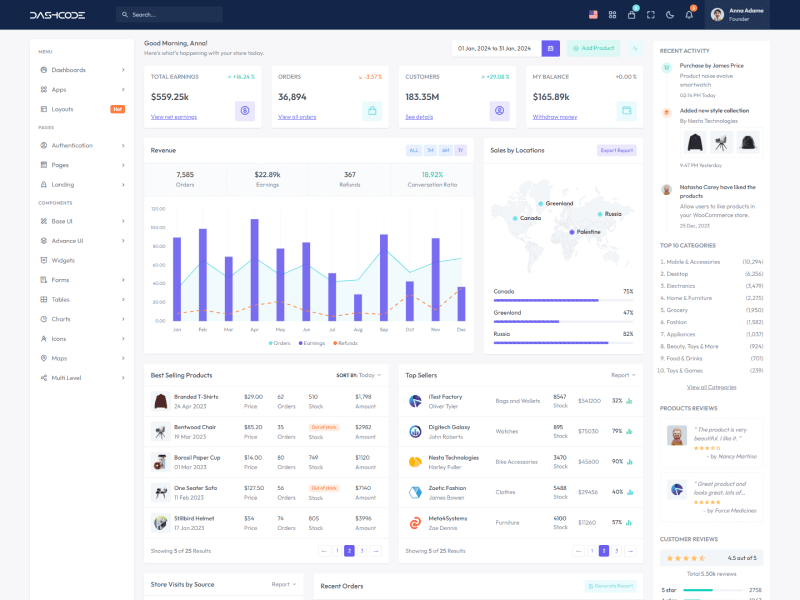This screenshot has width=800, height=600.
Task: Switch to dark mode with moon icon
Action: pos(670,15)
